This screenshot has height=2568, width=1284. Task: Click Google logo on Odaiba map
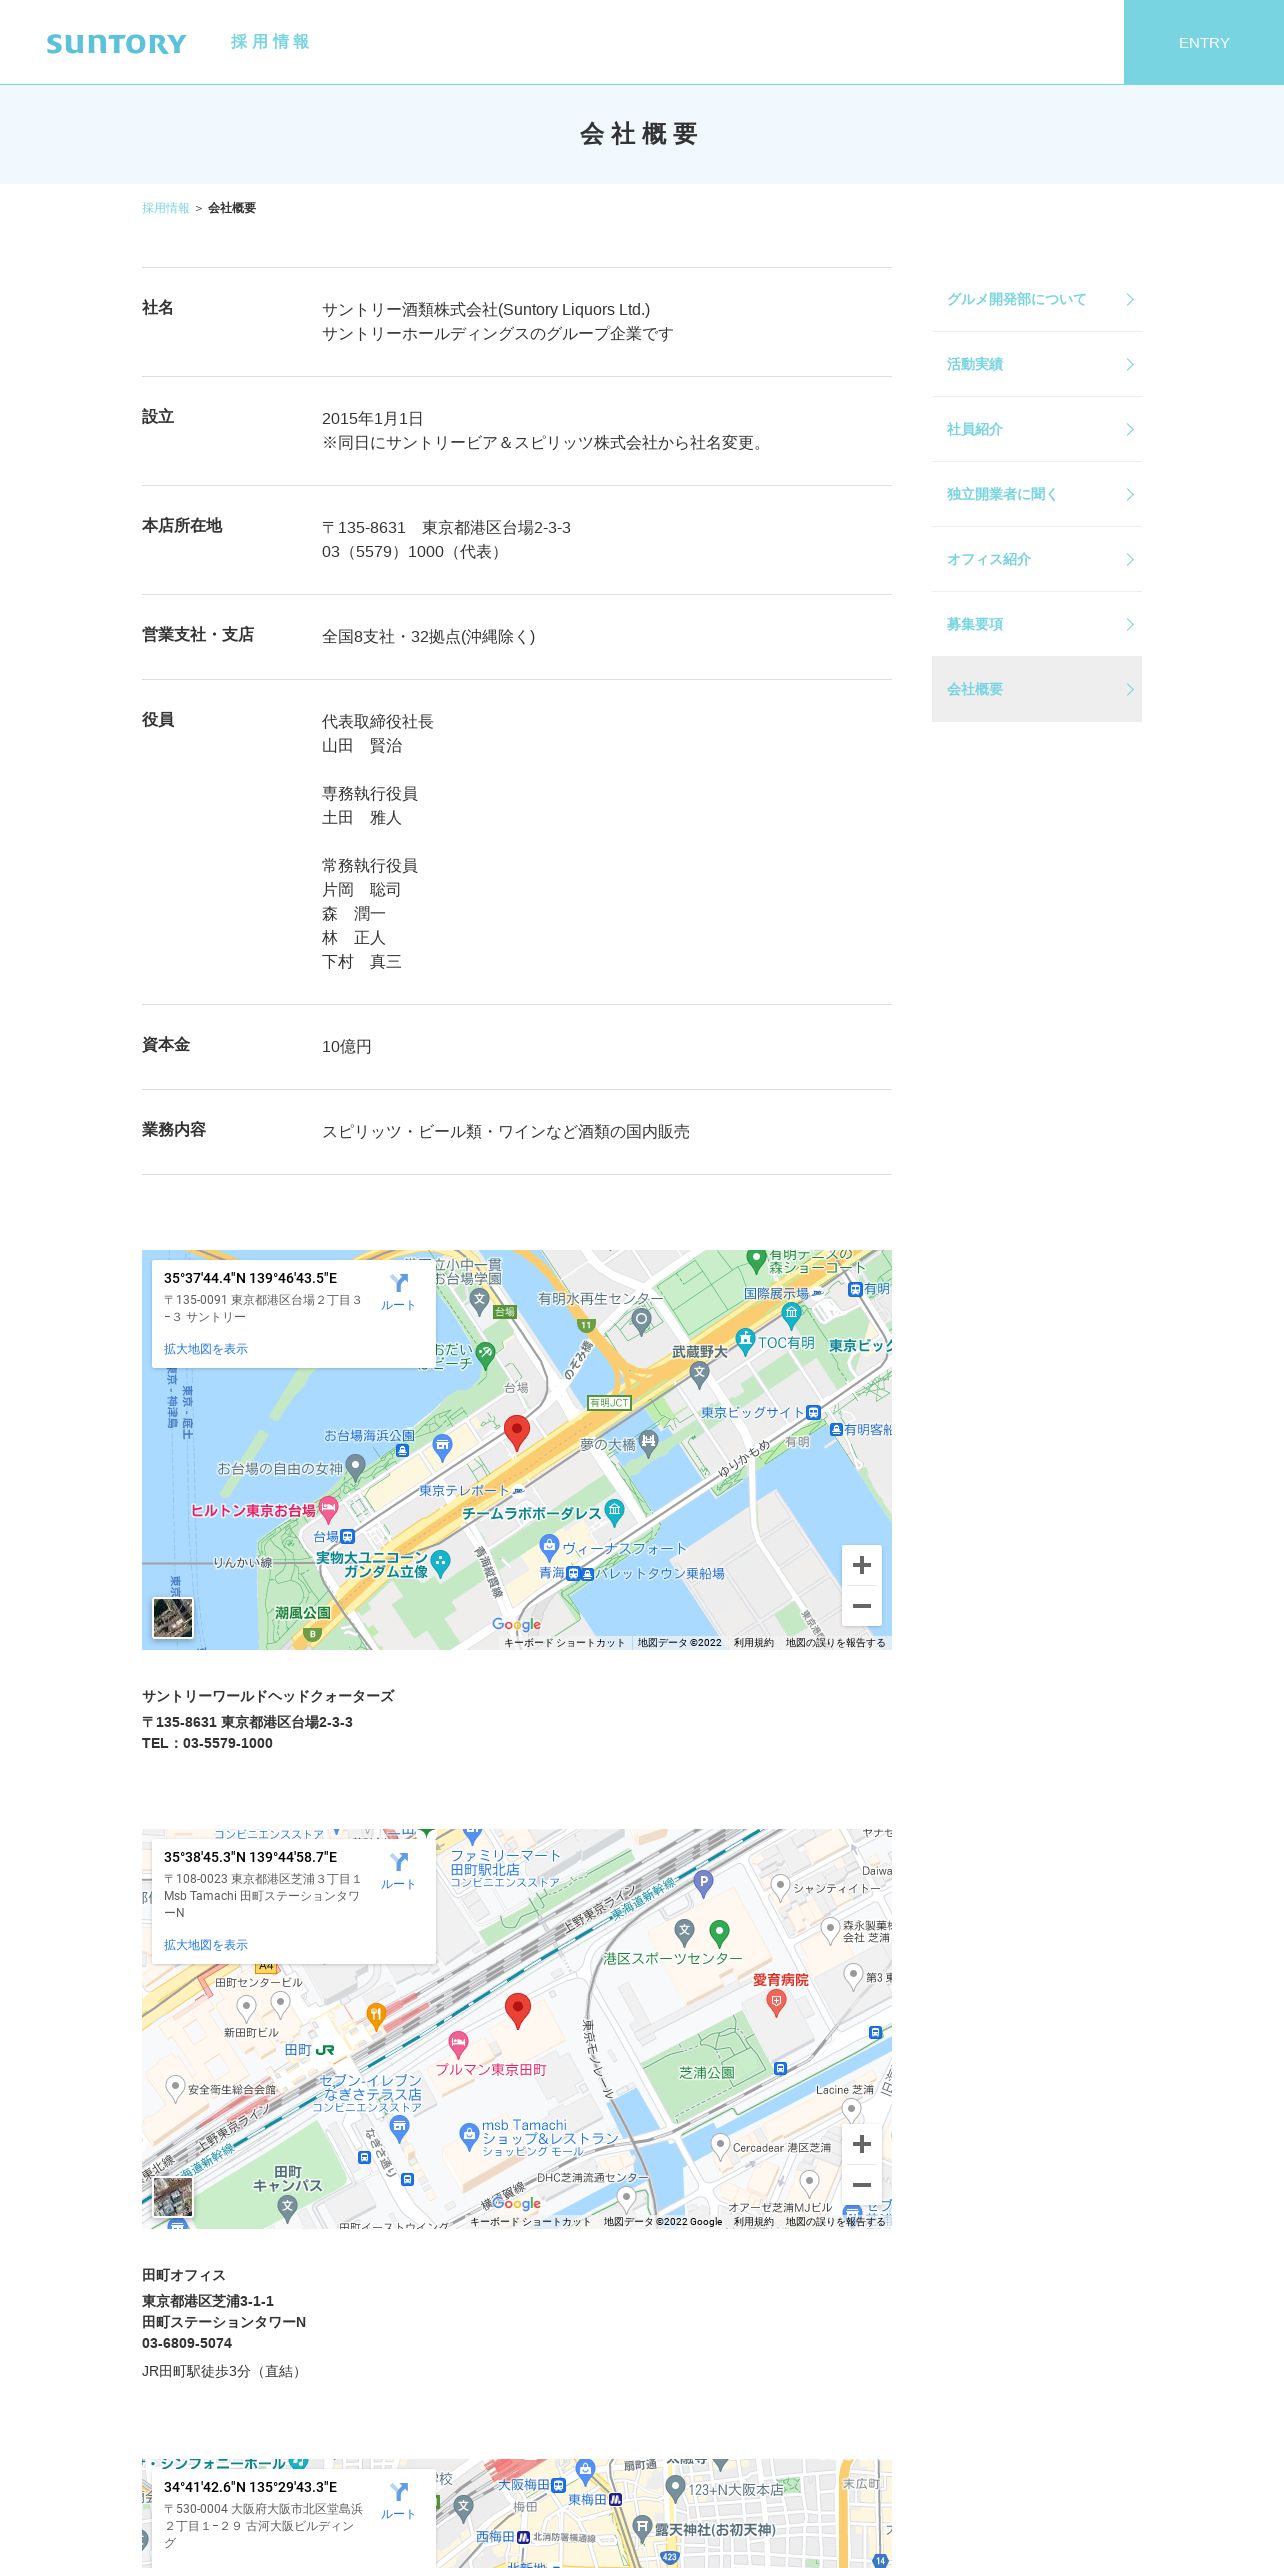coord(516,1625)
